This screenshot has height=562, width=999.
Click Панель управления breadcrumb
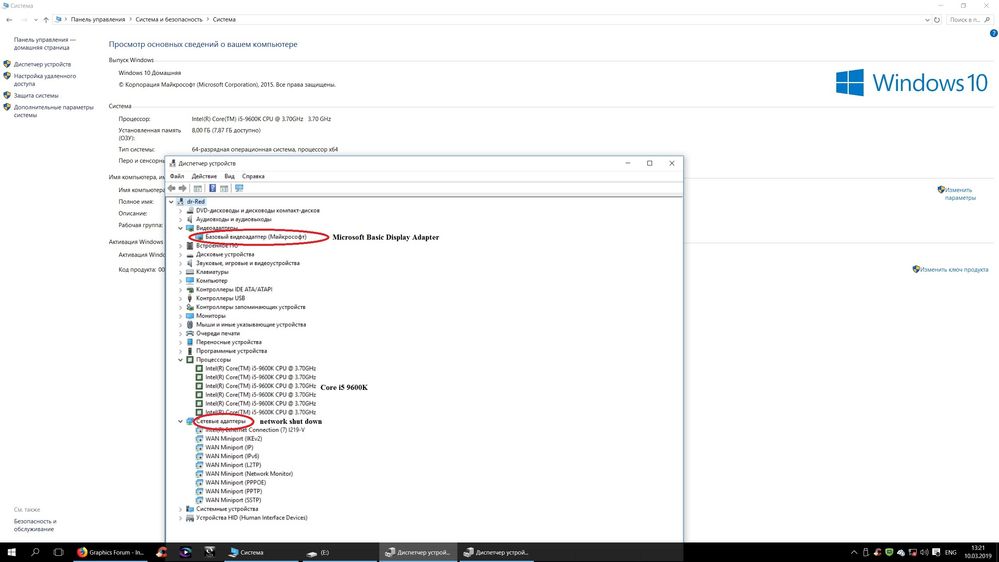[97, 20]
